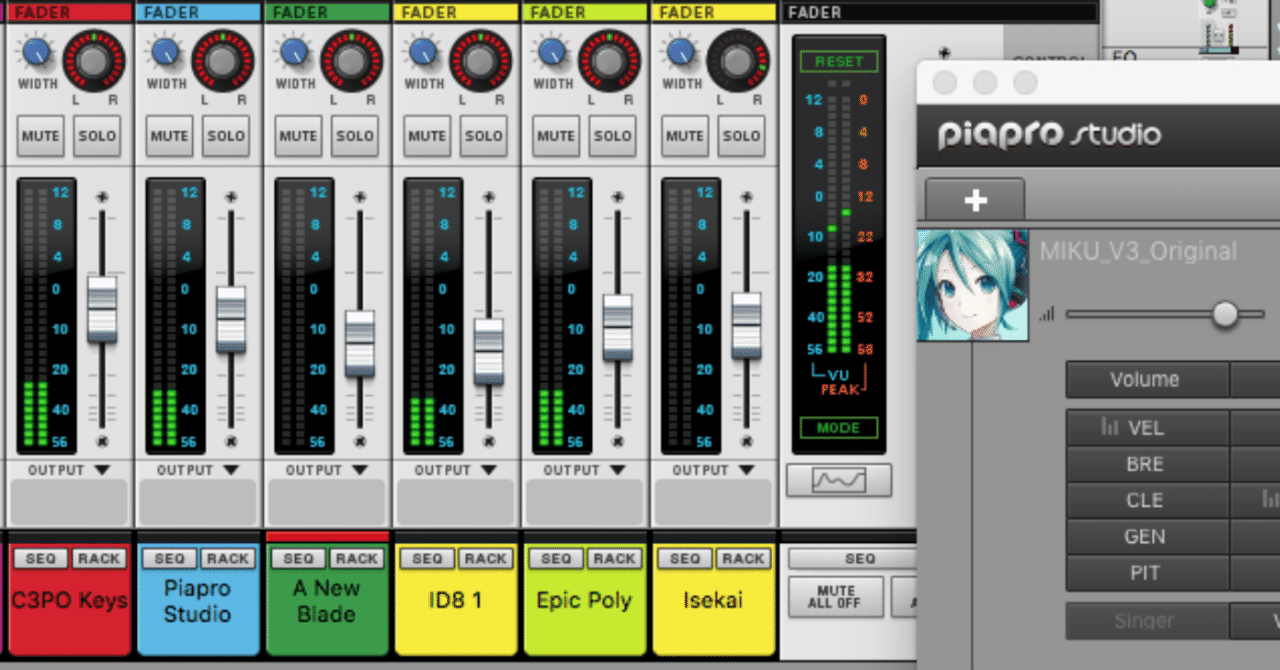Image resolution: width=1280 pixels, height=670 pixels.
Task: Show Epic Poly in the sequencer
Action: pyautogui.click(x=557, y=559)
